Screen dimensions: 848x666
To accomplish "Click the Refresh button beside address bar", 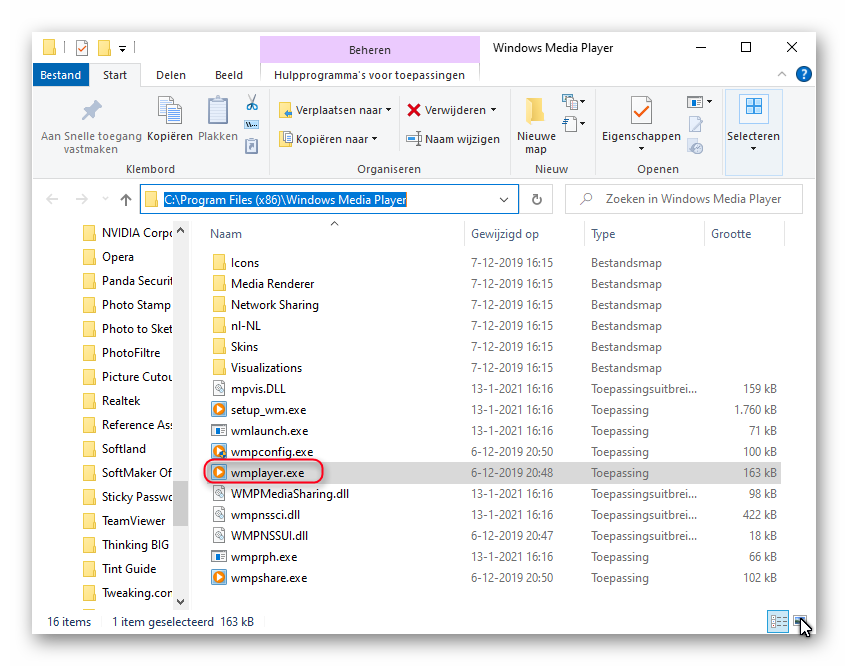I will tap(536, 200).
